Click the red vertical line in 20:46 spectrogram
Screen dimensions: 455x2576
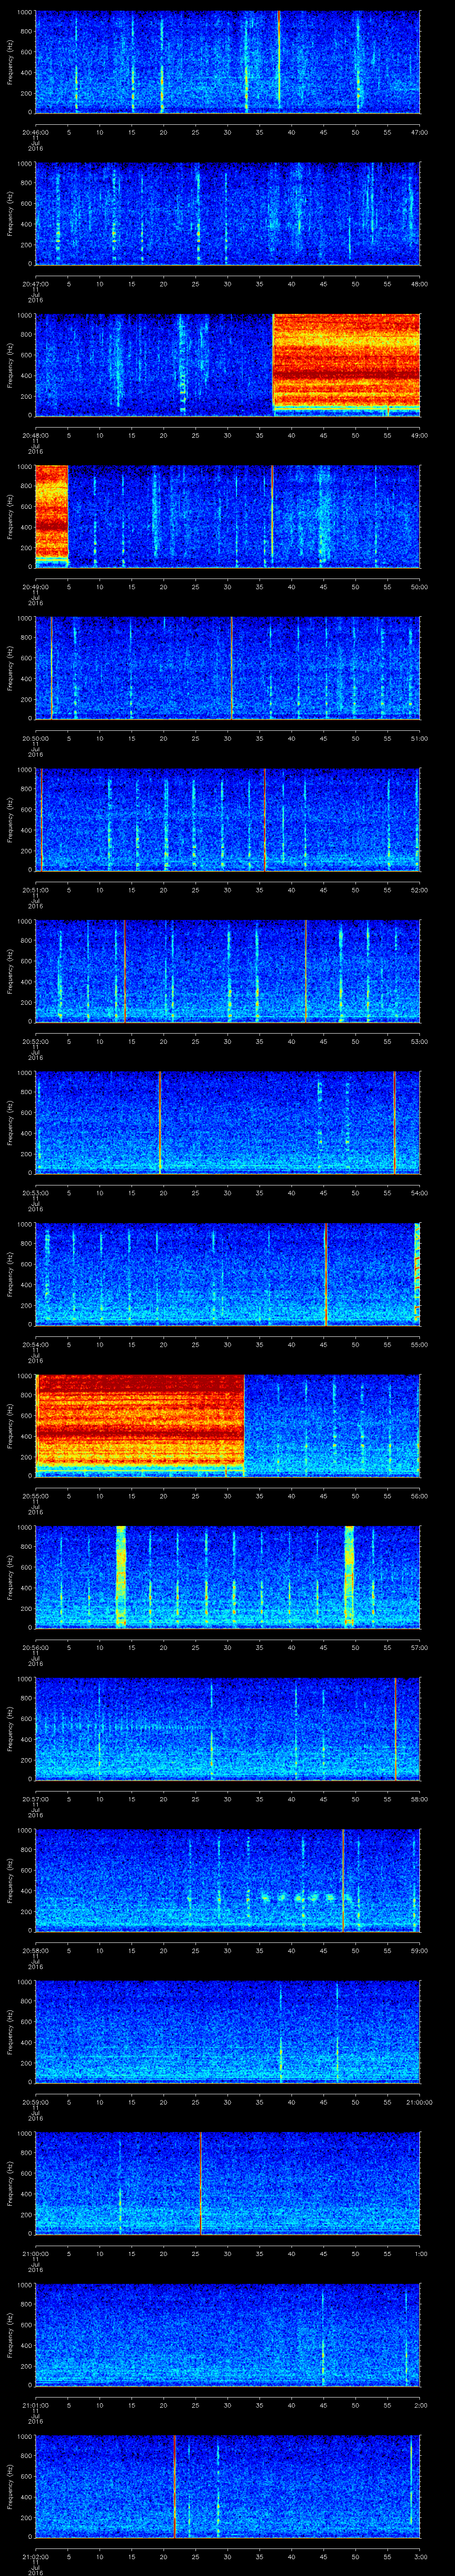tap(278, 60)
